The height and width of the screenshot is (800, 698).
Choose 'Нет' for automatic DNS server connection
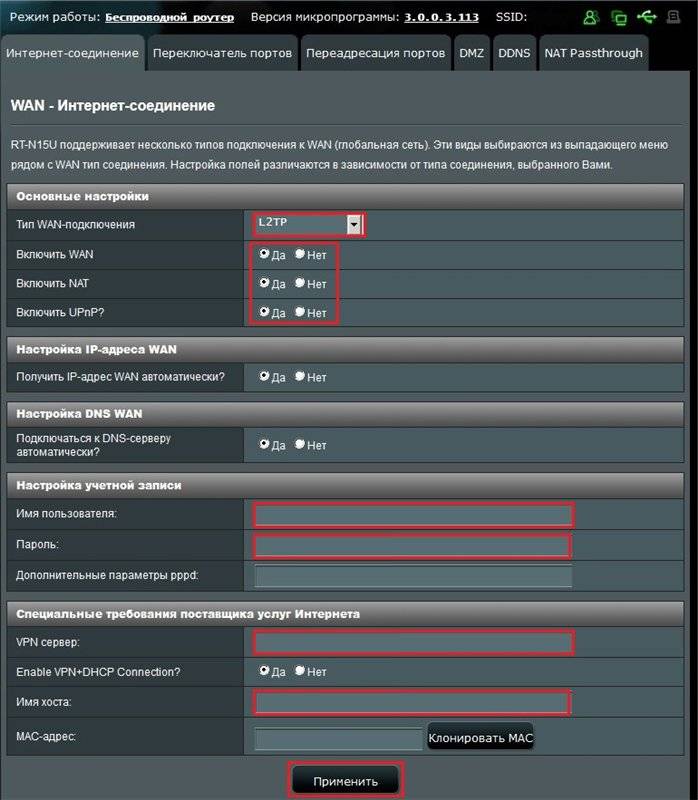(x=300, y=445)
